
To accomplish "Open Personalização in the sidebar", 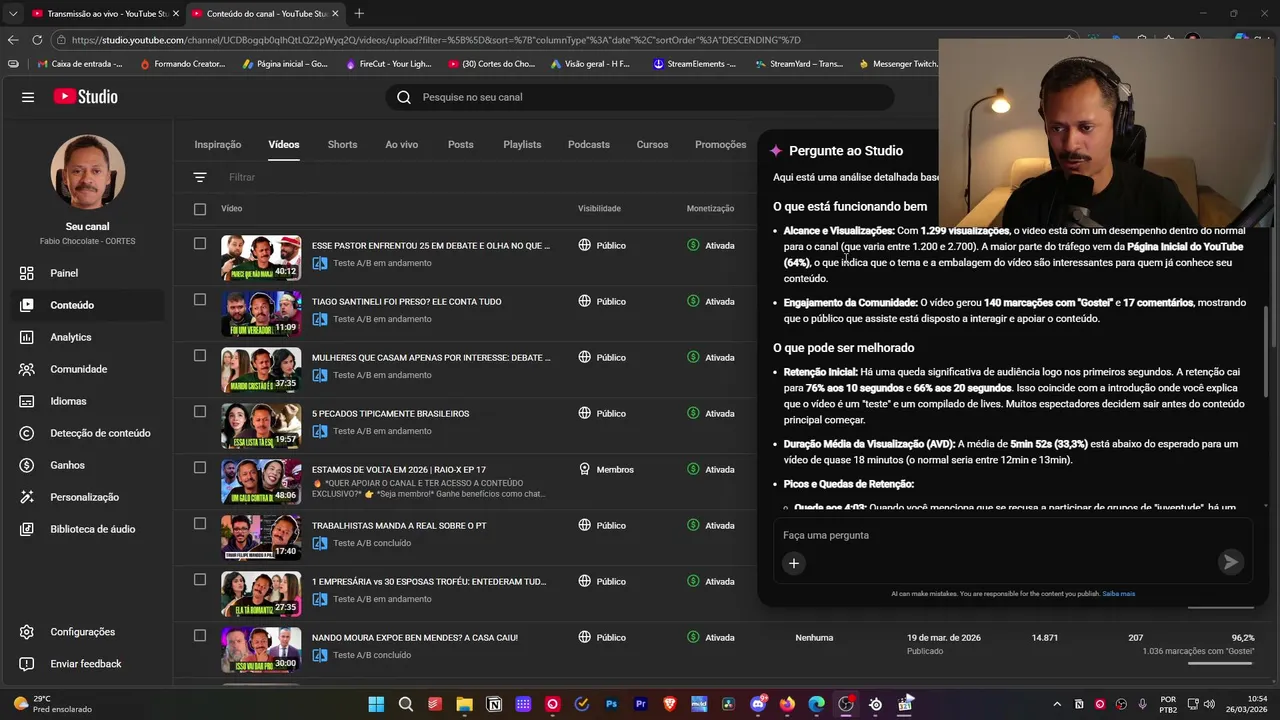I will click(x=86, y=497).
